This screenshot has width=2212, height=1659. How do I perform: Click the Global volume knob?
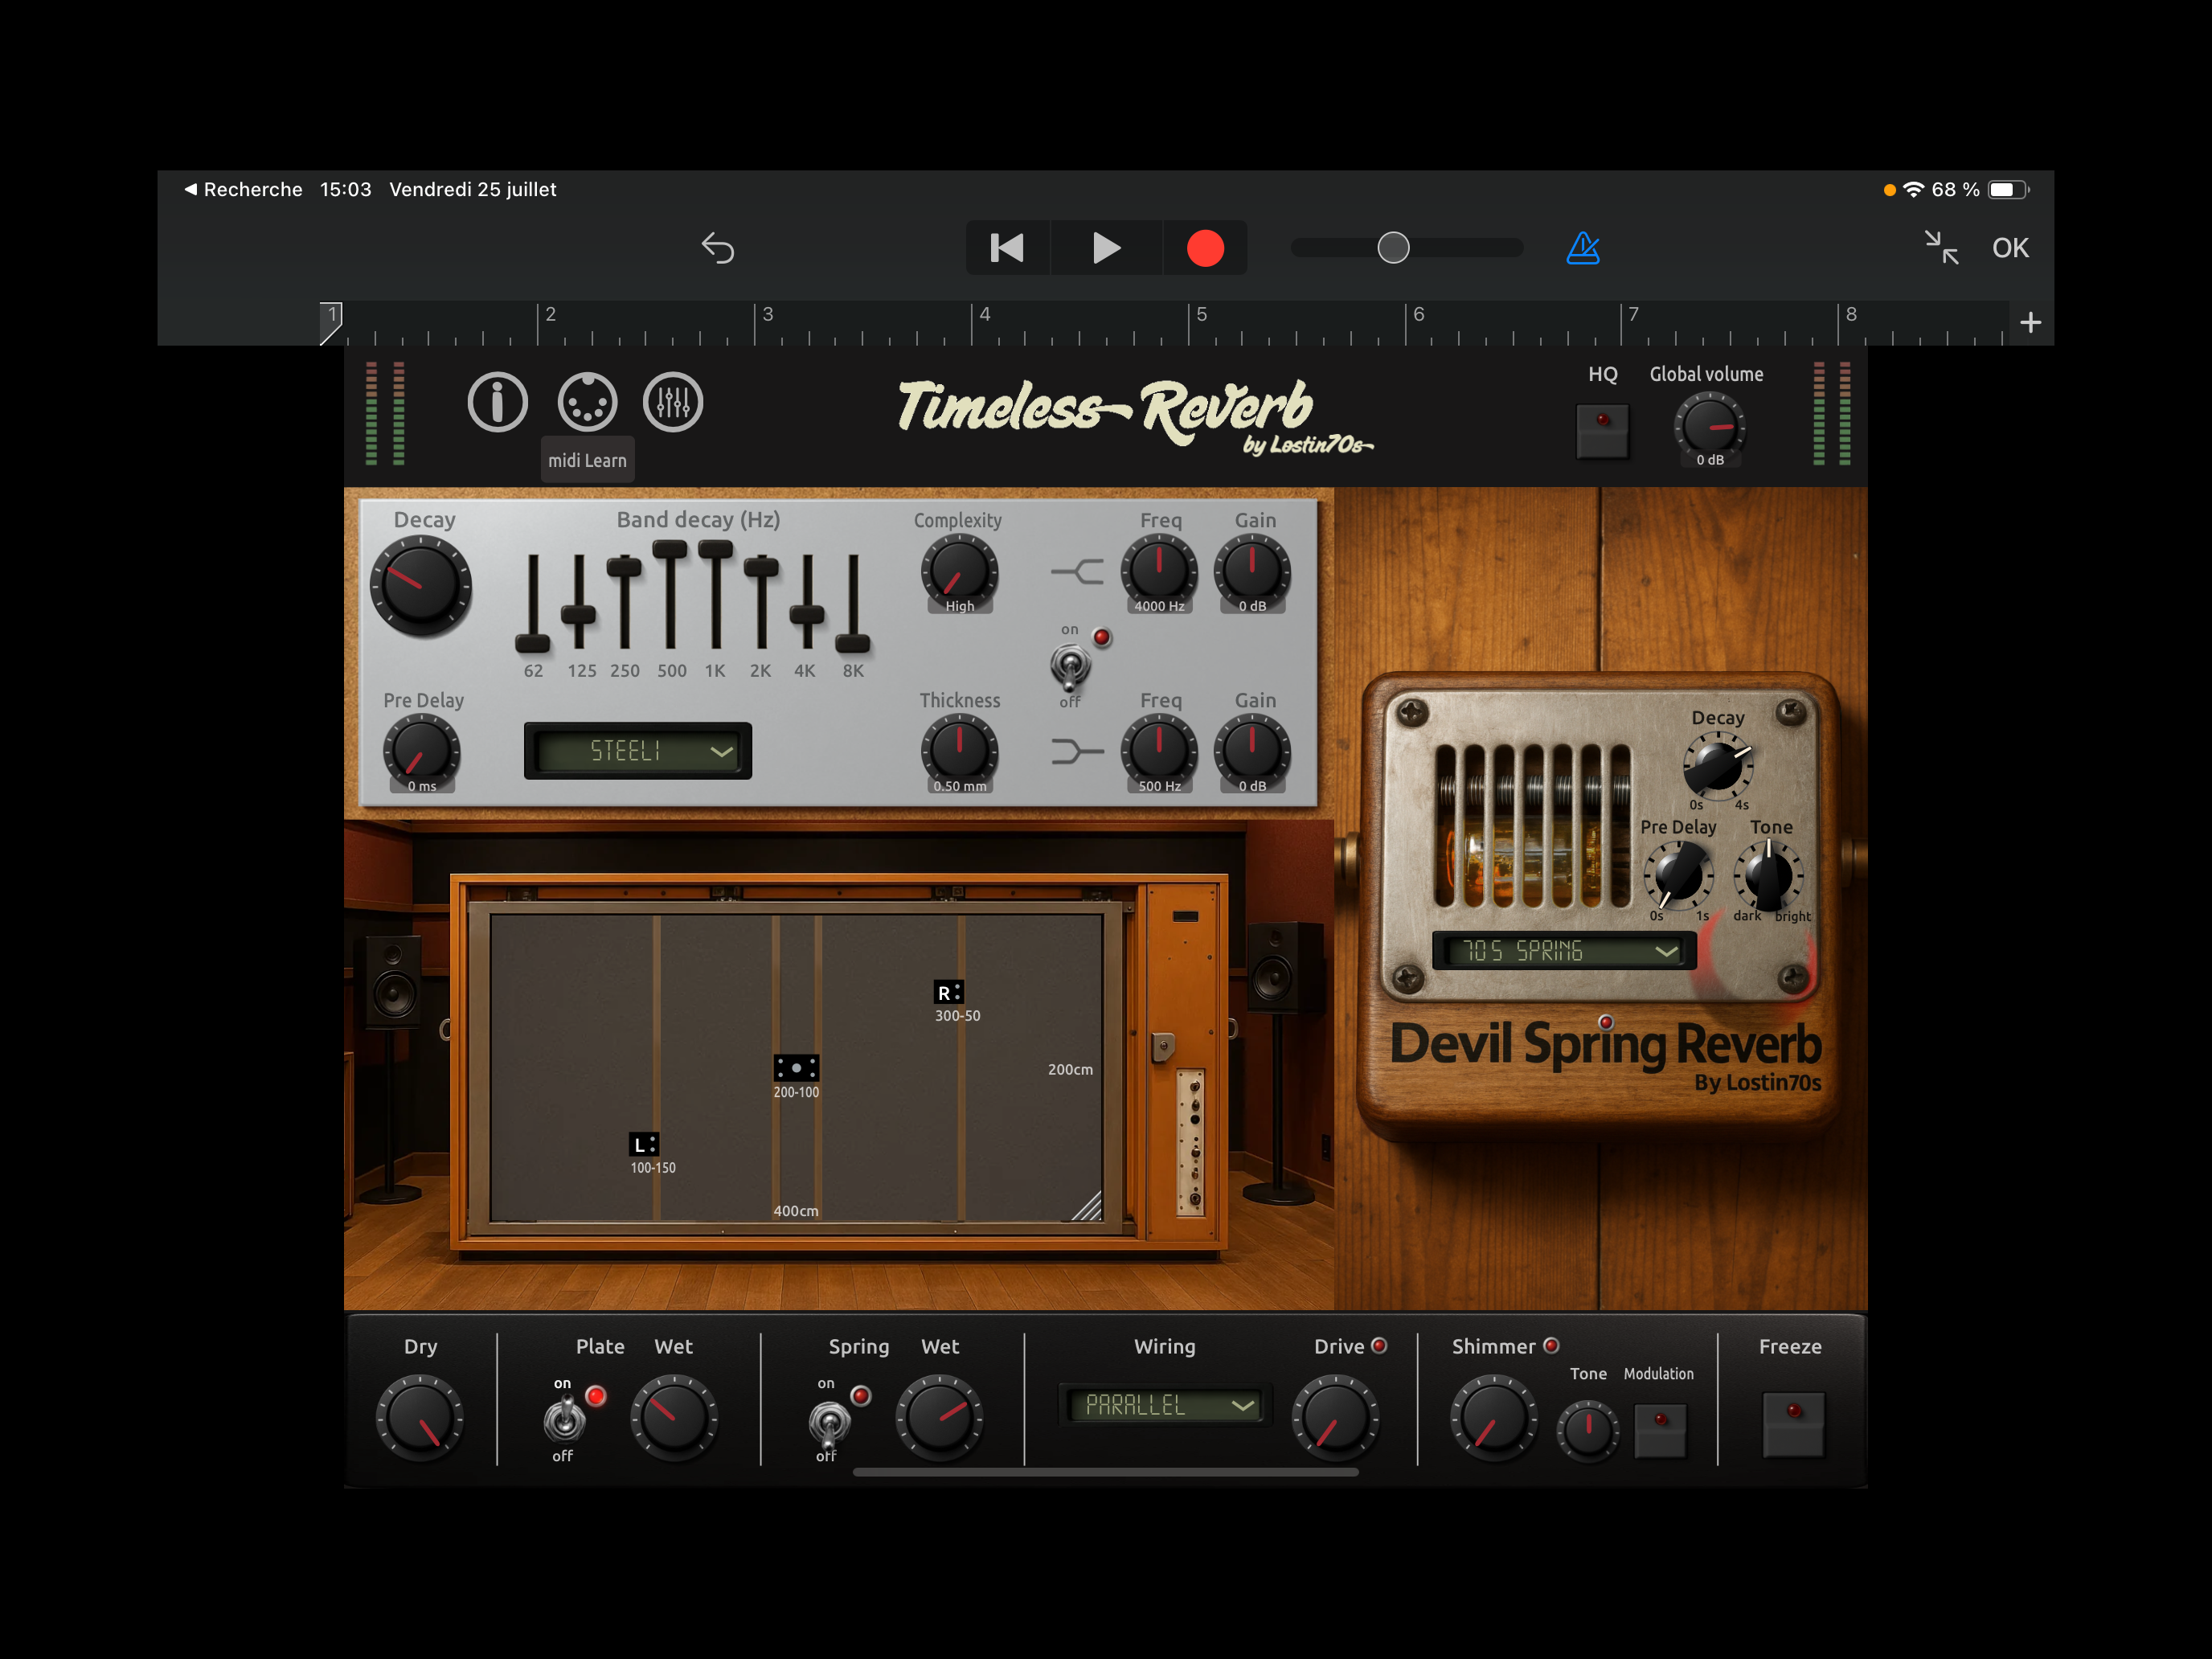[x=1709, y=427]
